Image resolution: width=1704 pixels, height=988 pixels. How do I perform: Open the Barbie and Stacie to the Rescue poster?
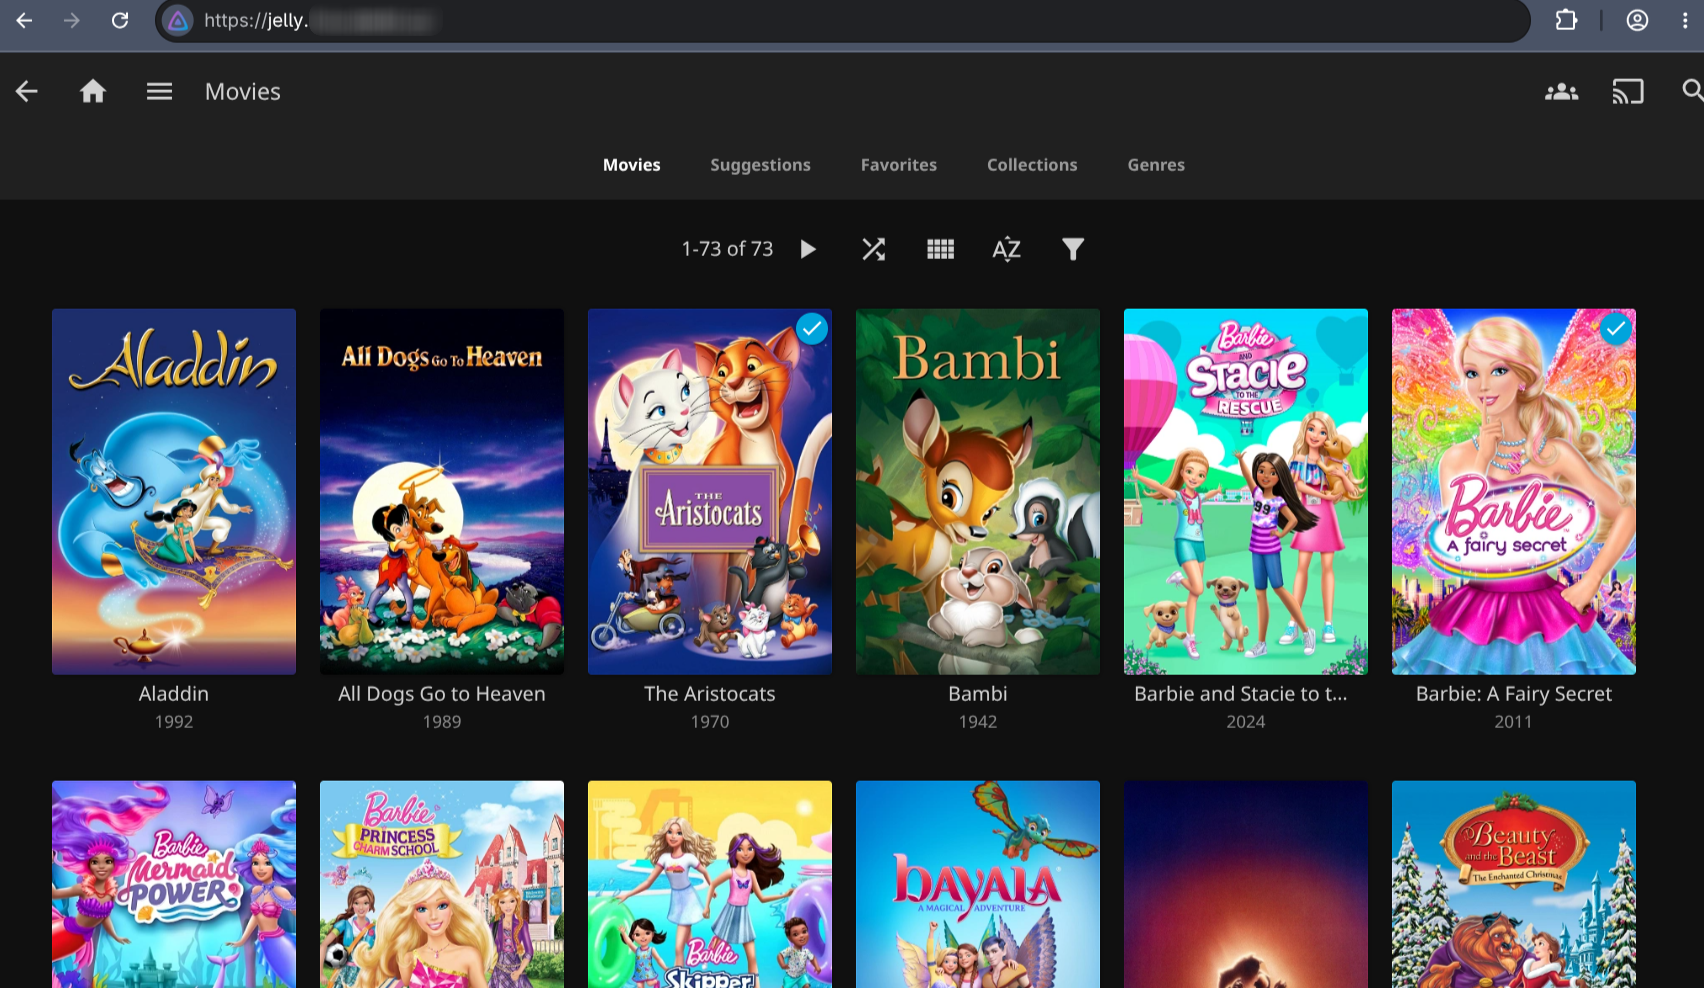(1246, 492)
